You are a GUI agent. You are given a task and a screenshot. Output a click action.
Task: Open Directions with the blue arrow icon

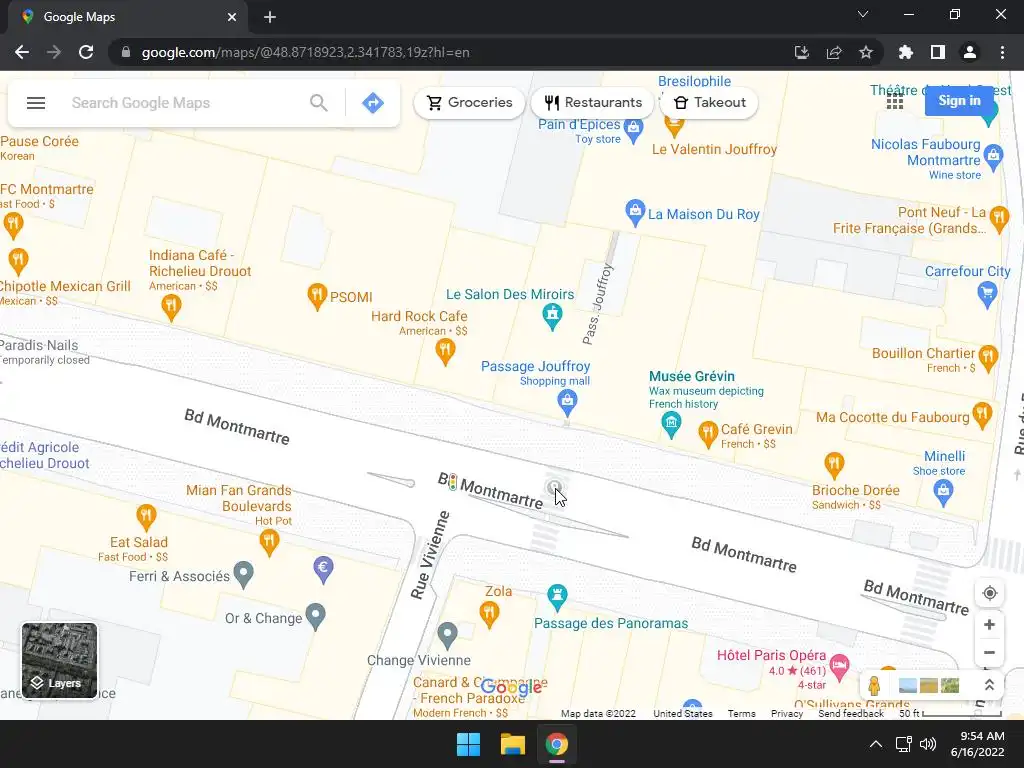pos(373,103)
